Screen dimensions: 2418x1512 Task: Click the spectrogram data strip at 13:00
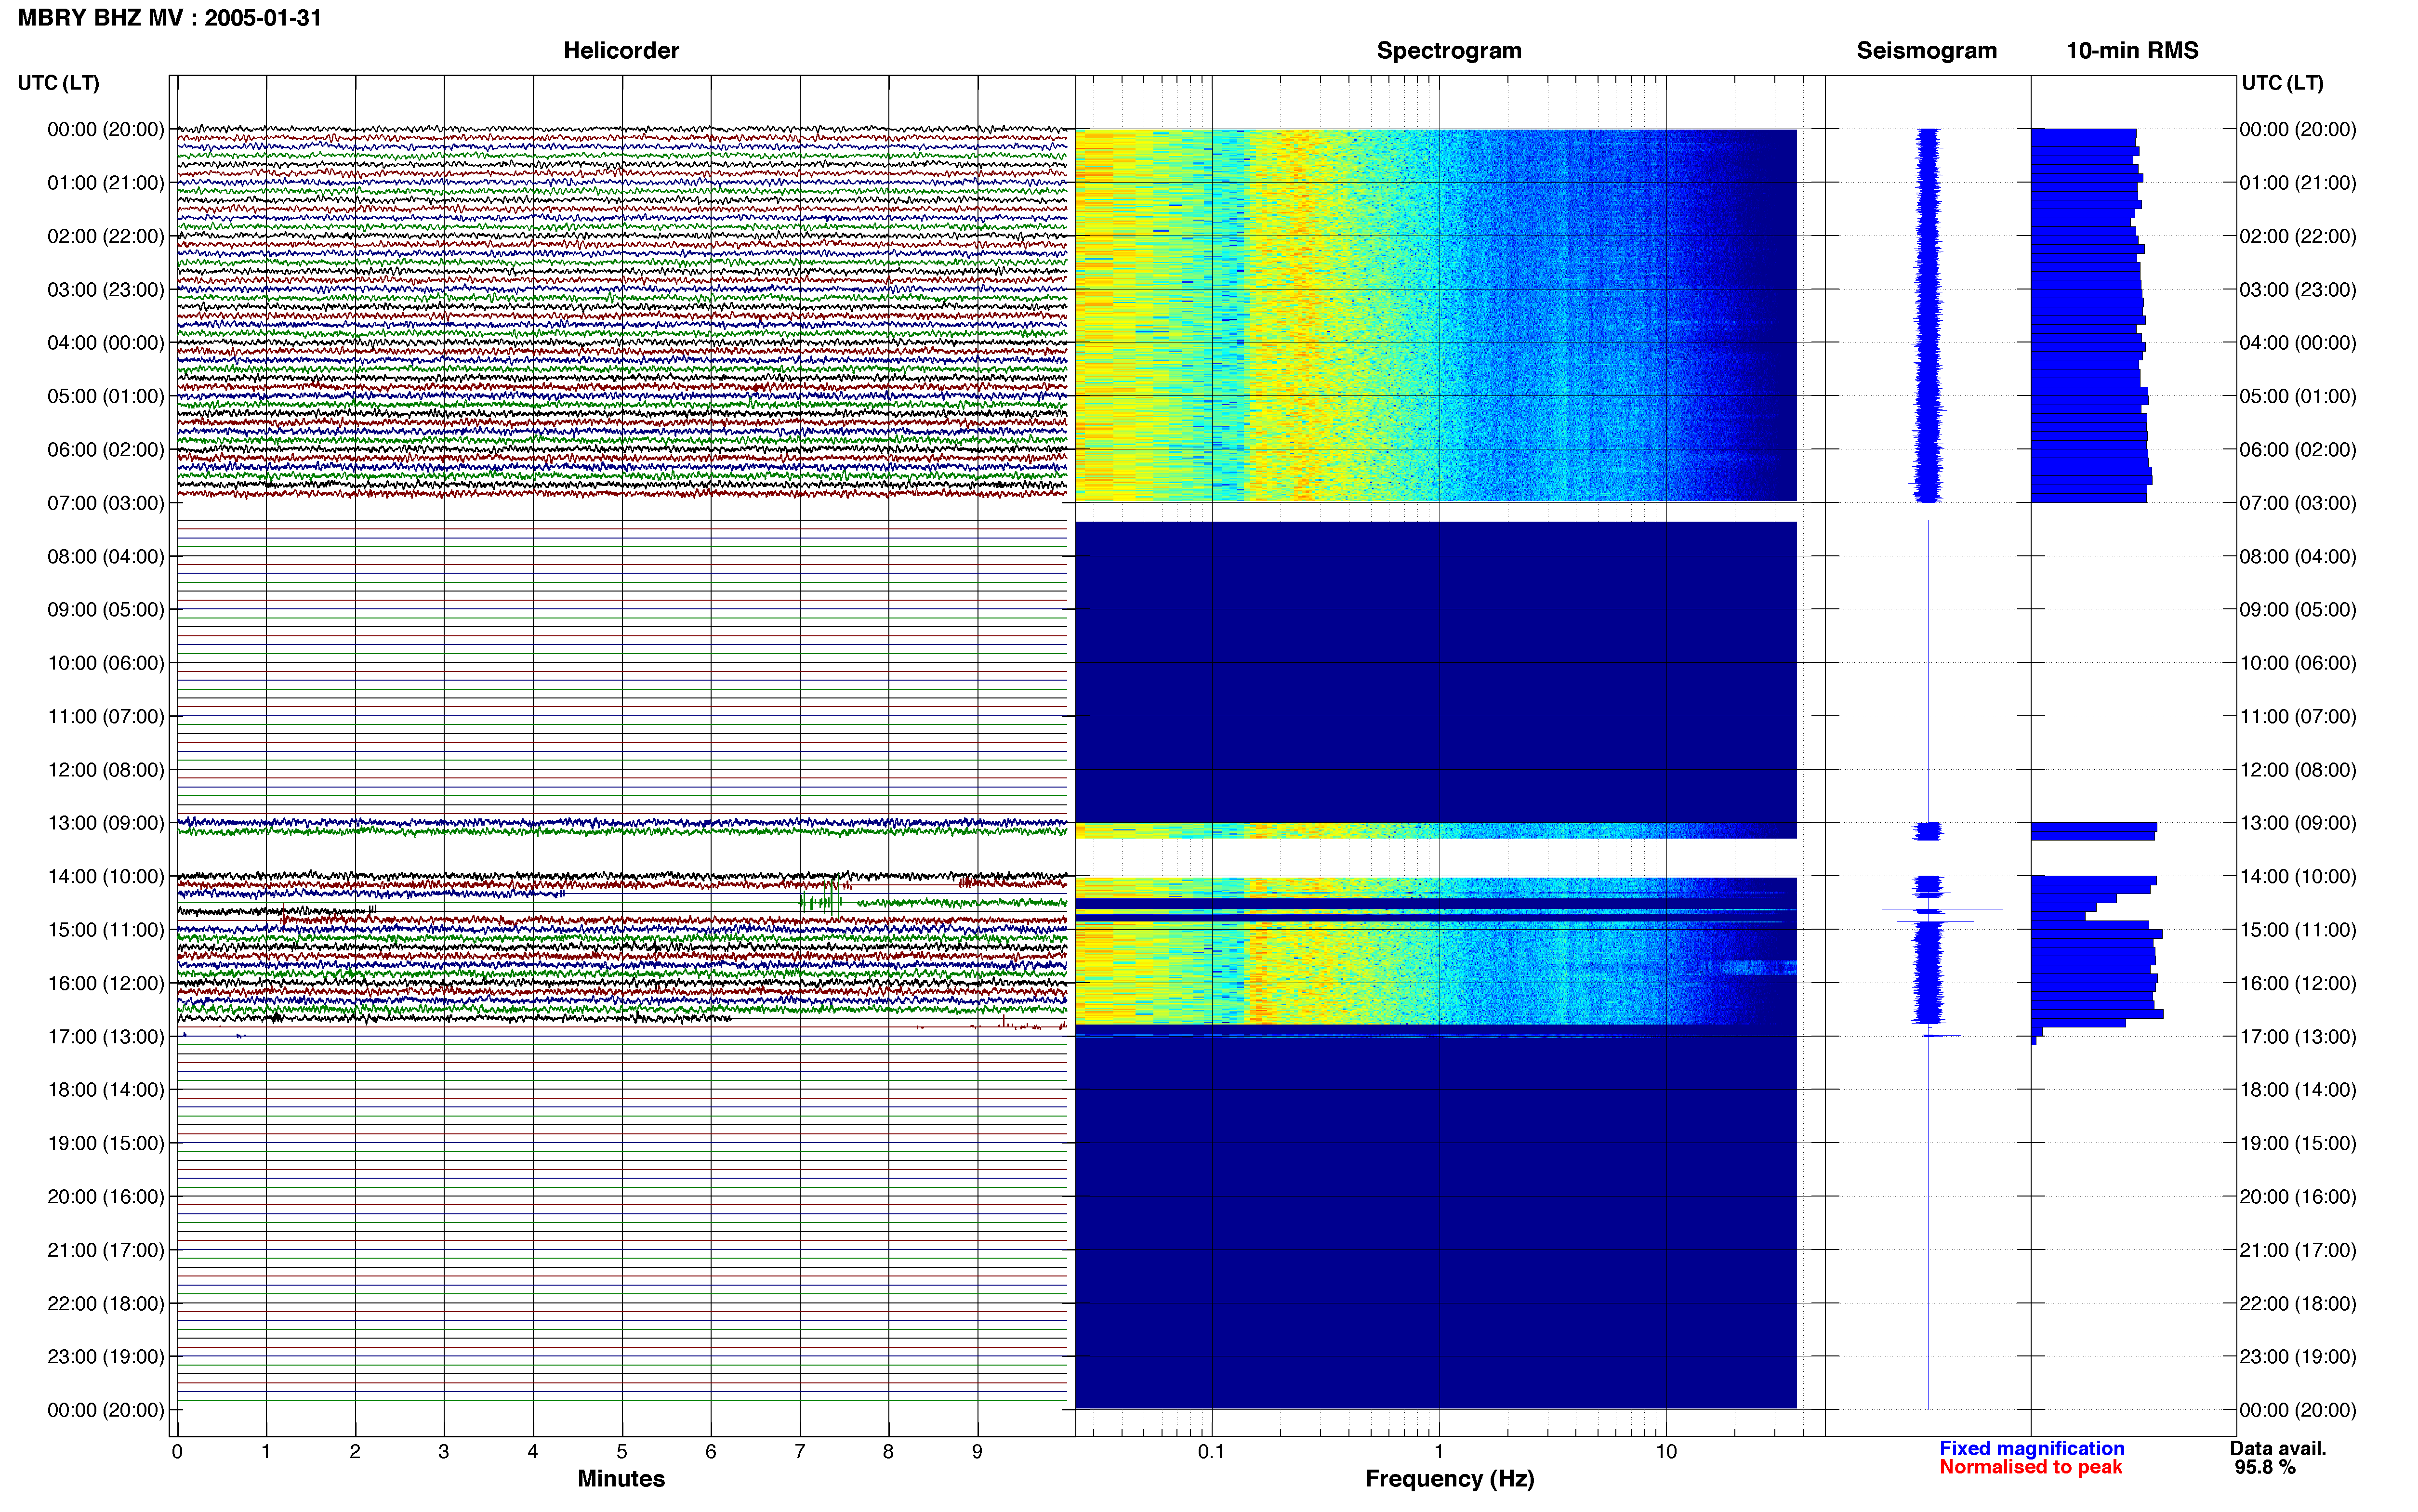1436,831
